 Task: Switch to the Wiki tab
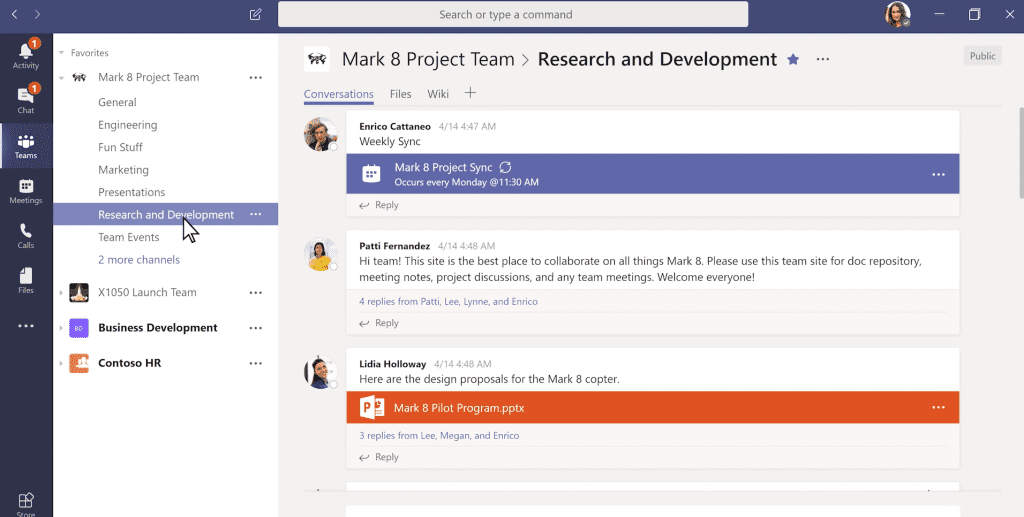[x=438, y=94]
